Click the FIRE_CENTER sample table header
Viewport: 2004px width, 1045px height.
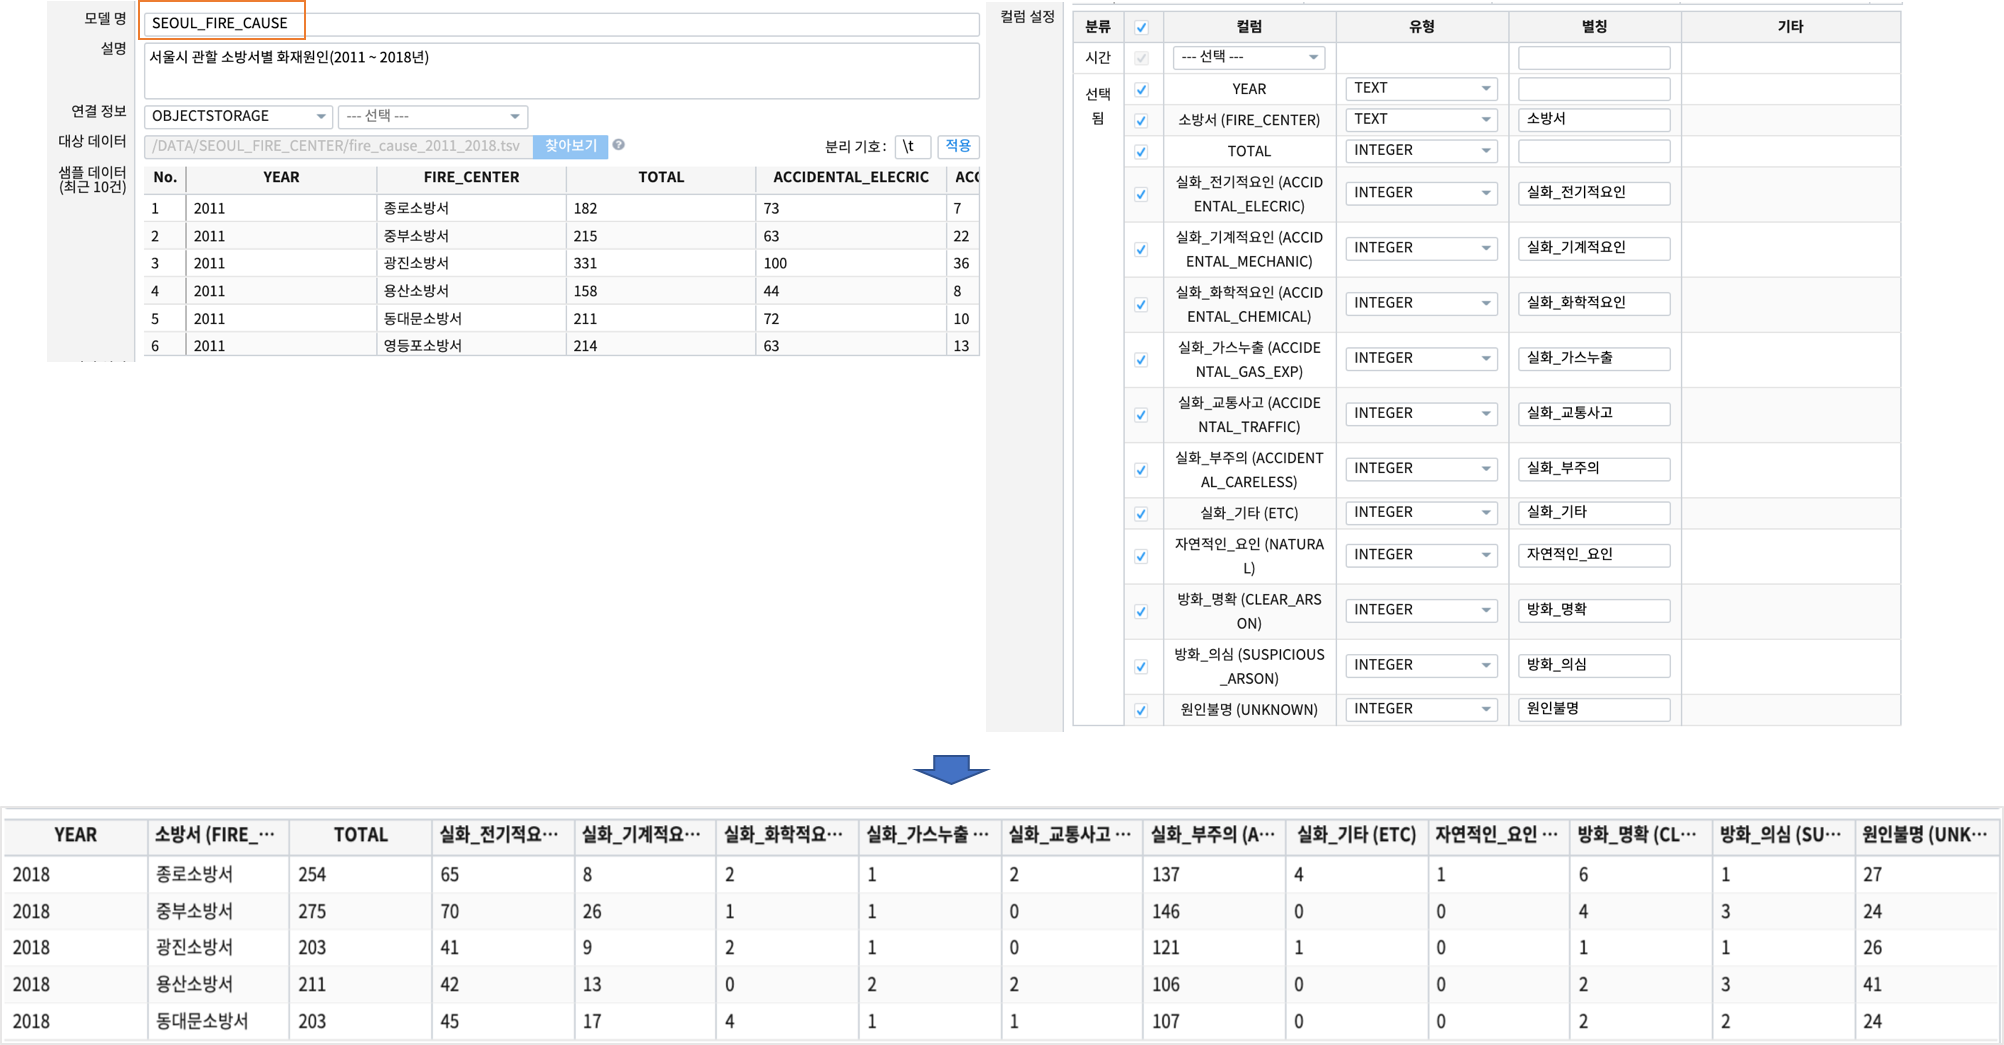[471, 178]
